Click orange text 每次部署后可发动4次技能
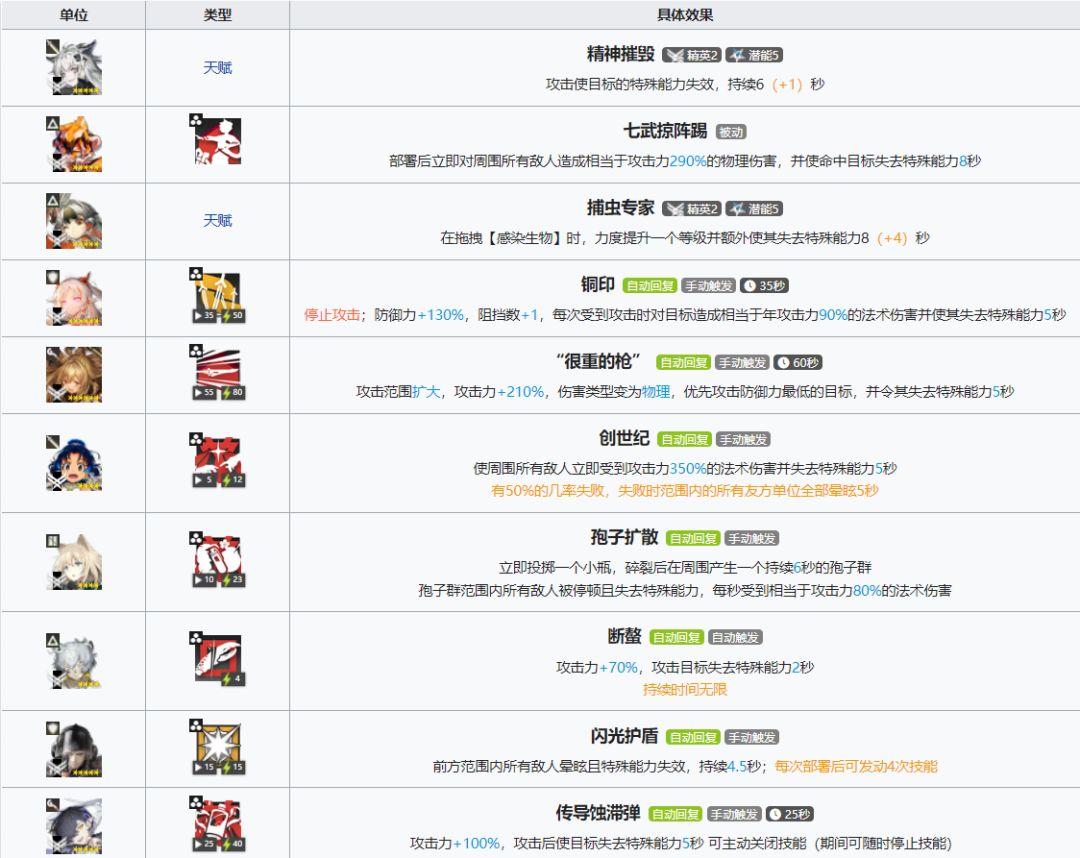1080x858 pixels. [856, 766]
